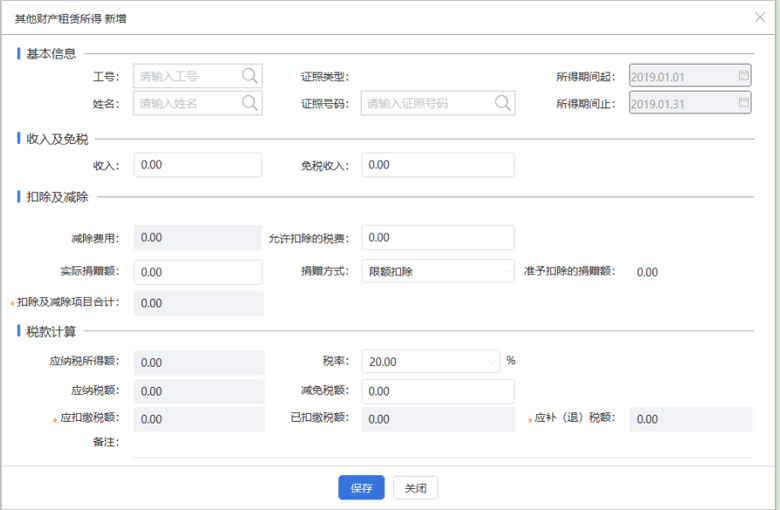The width and height of the screenshot is (780, 510).
Task: Click the 所得期间起 date field
Action: coord(680,76)
